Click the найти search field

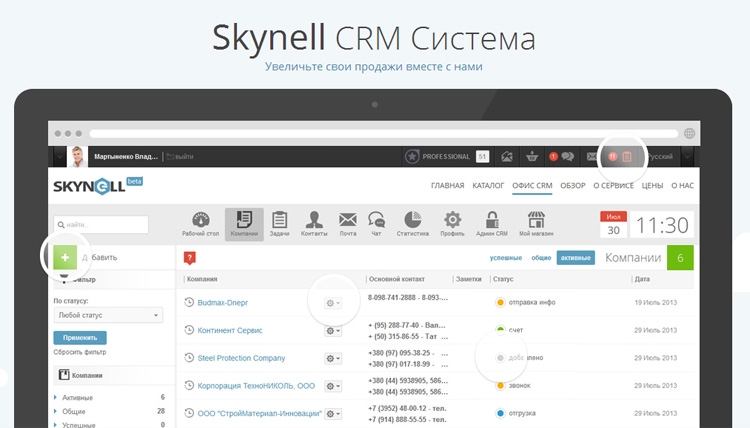pos(101,224)
